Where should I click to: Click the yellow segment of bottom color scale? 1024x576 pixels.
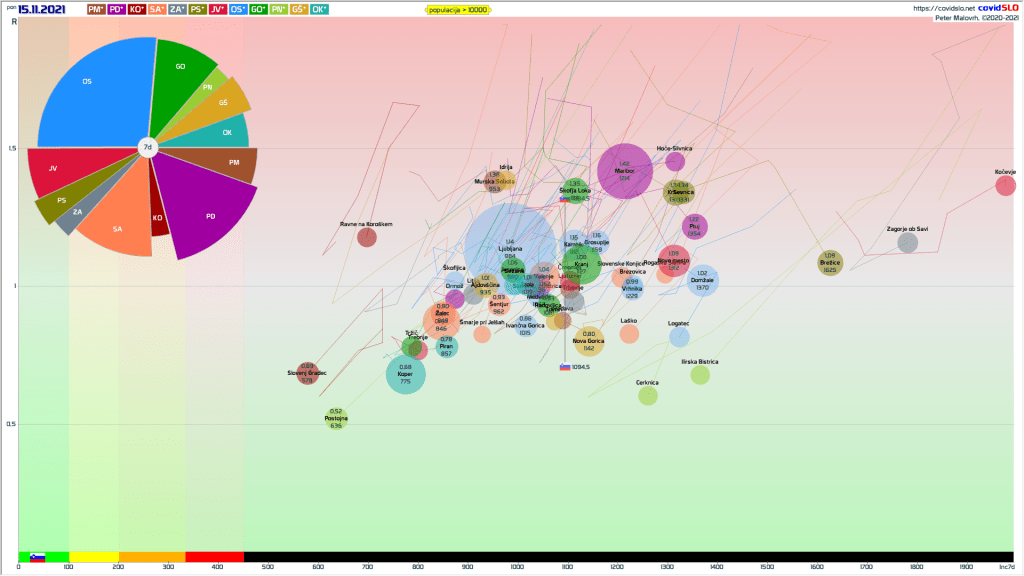94,557
